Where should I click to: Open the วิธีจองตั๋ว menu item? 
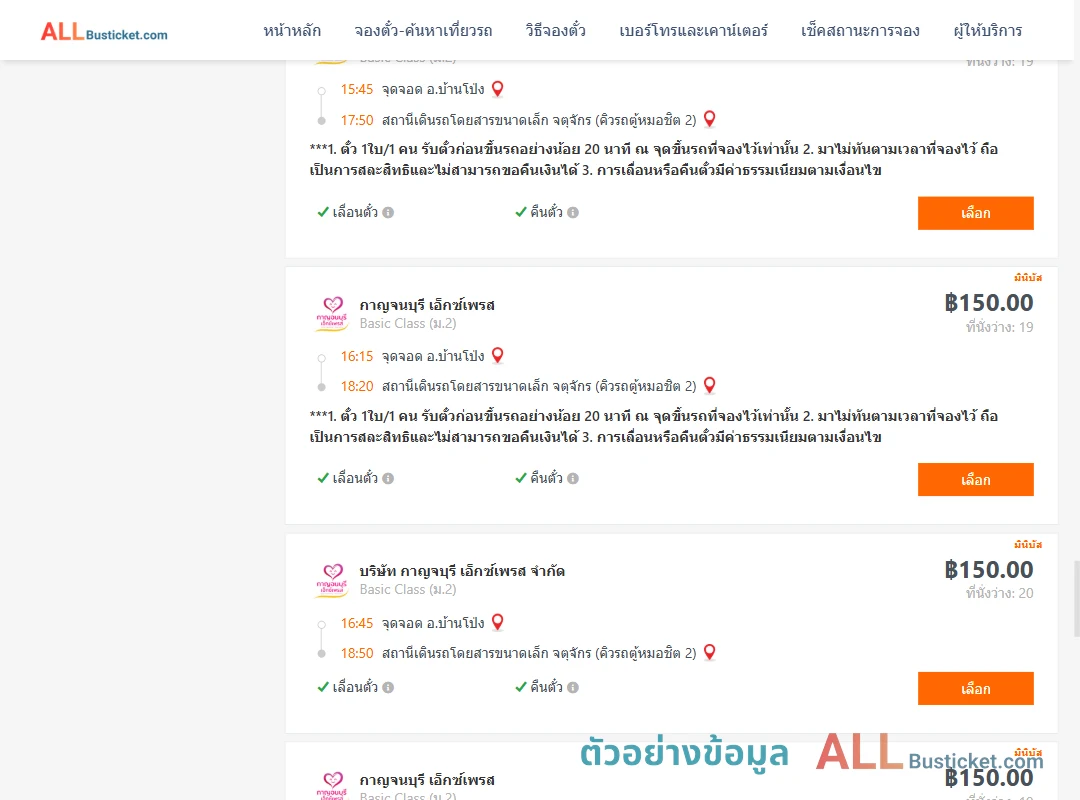click(555, 31)
